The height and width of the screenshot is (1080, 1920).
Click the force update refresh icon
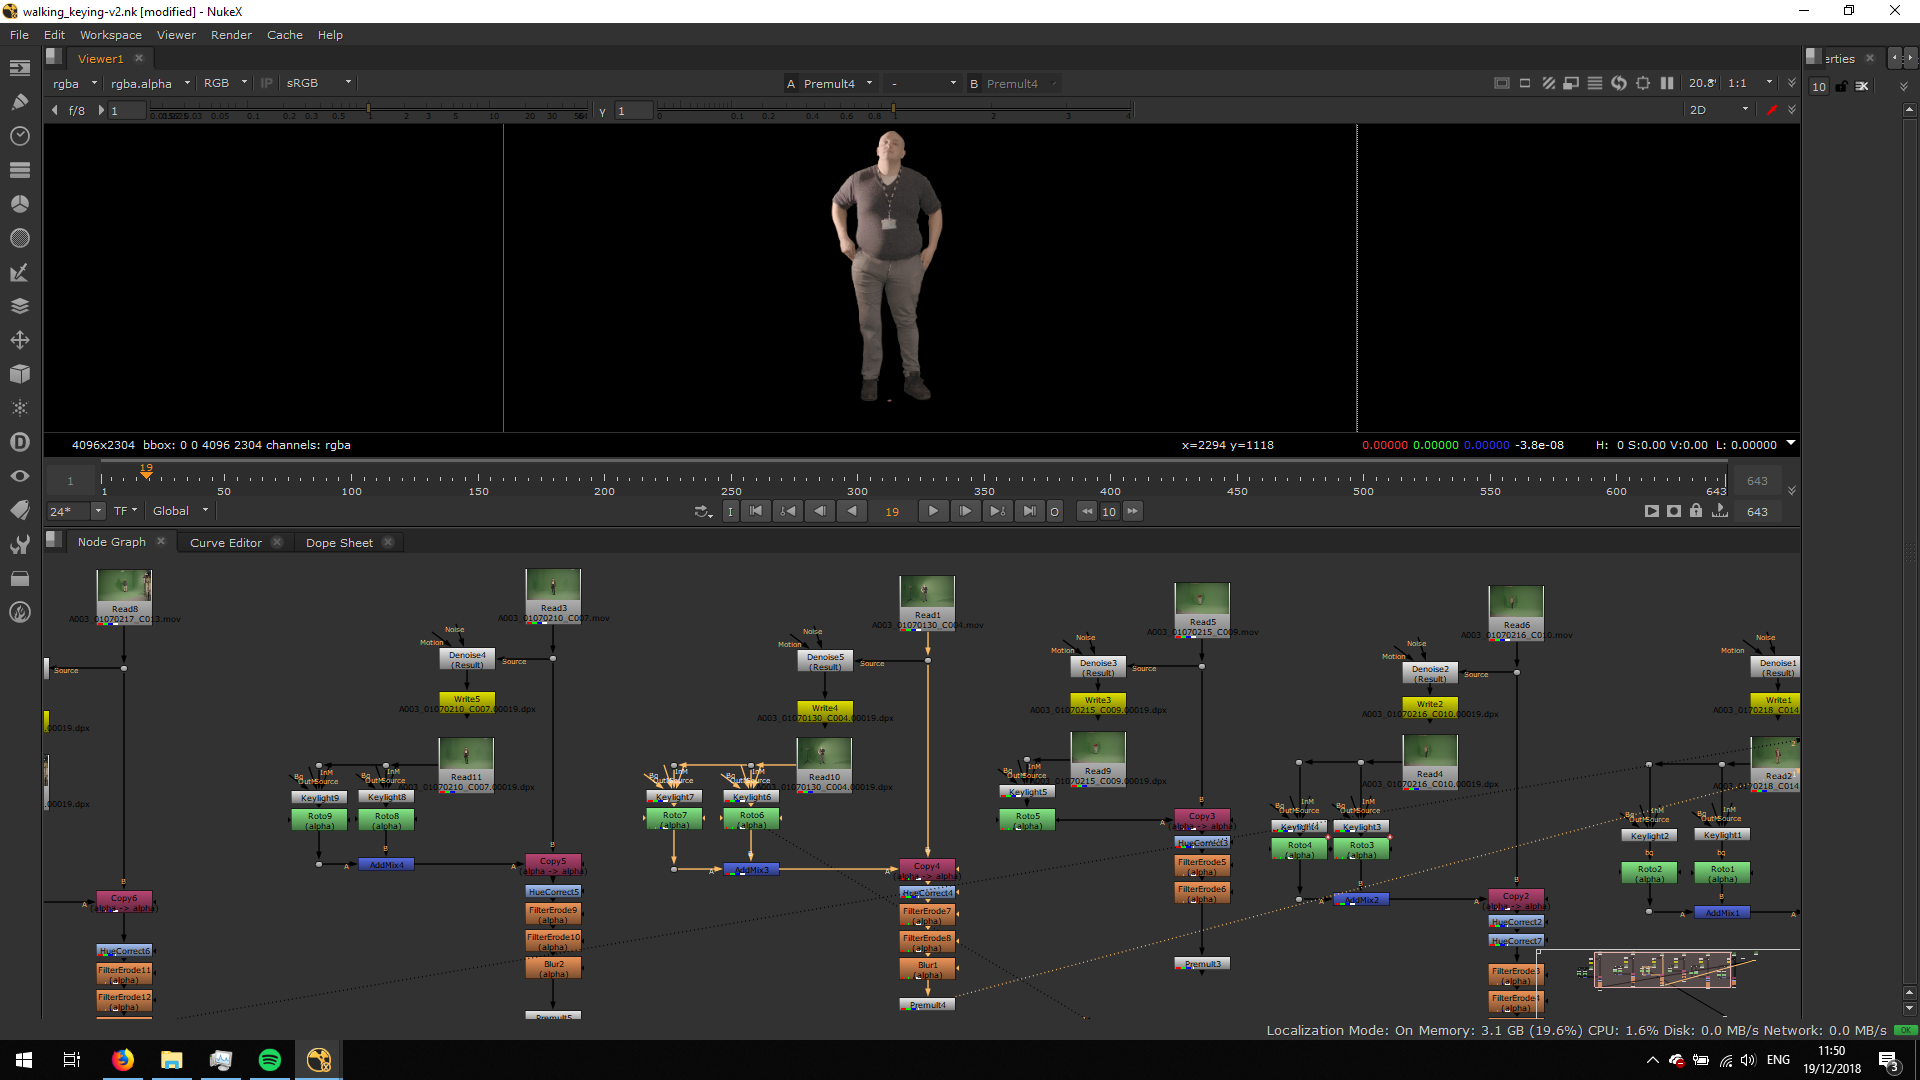click(1619, 83)
